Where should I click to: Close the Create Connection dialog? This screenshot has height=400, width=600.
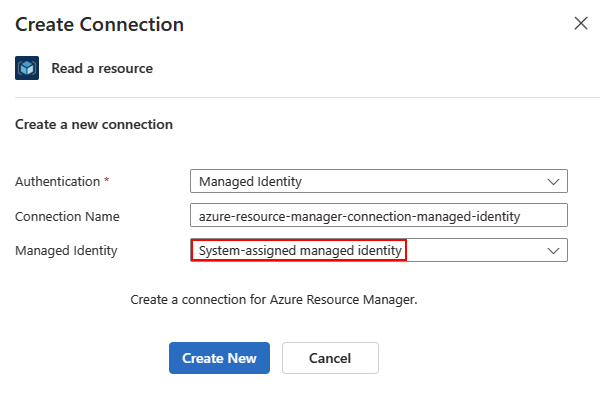point(580,23)
